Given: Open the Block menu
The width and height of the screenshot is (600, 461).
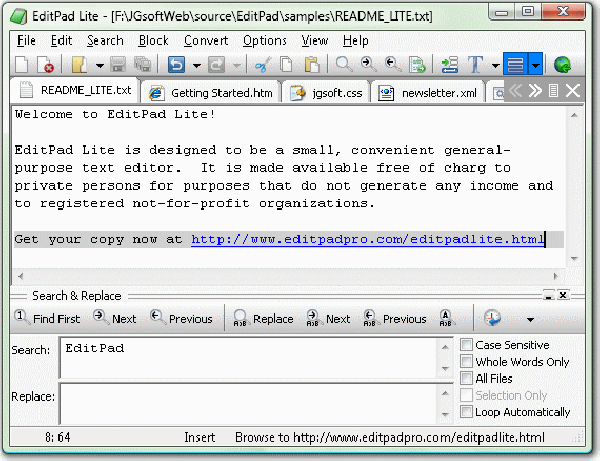Looking at the screenshot, I should point(153,41).
